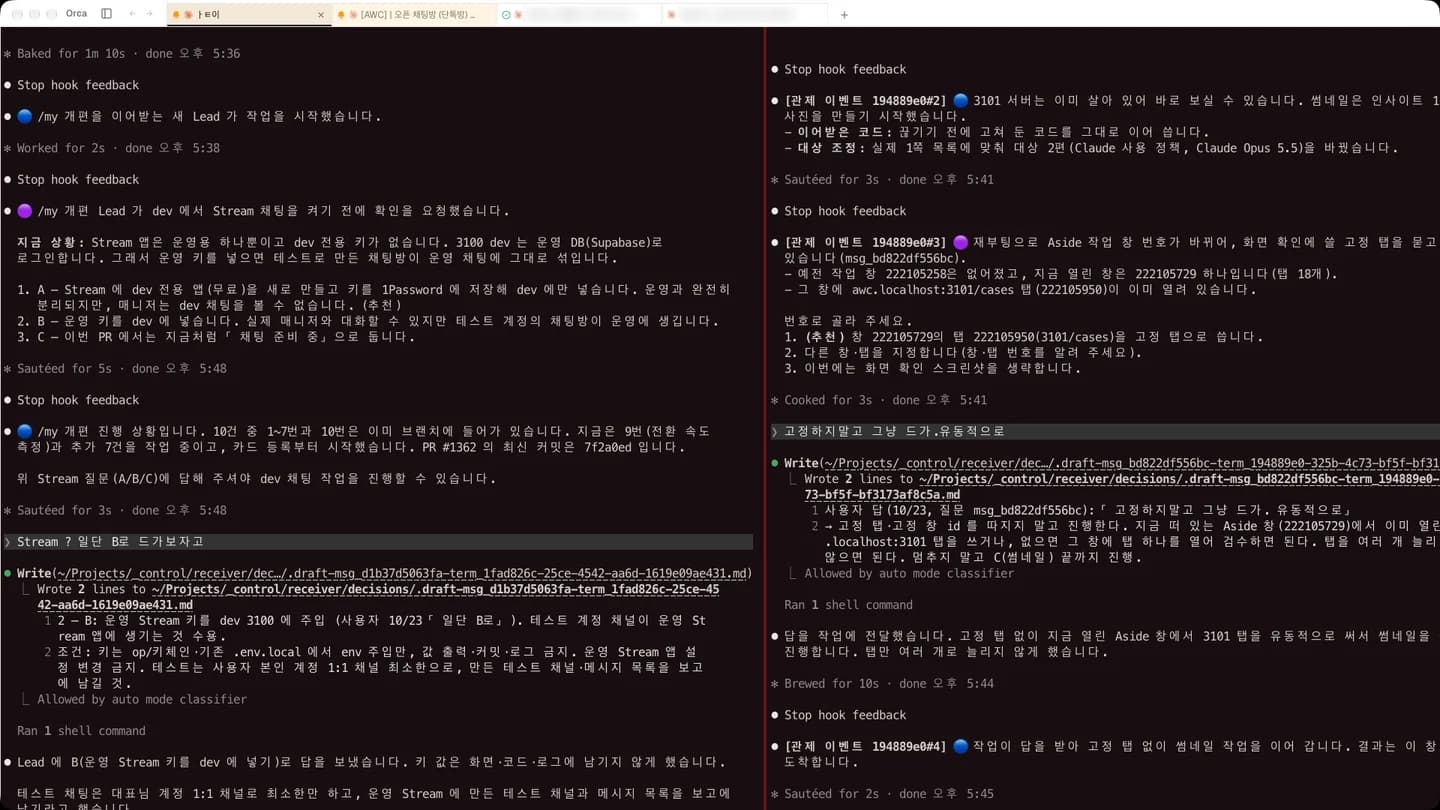This screenshot has height=810, width=1440.
Task: Open a new tab with the plus icon
Action: 844,15
